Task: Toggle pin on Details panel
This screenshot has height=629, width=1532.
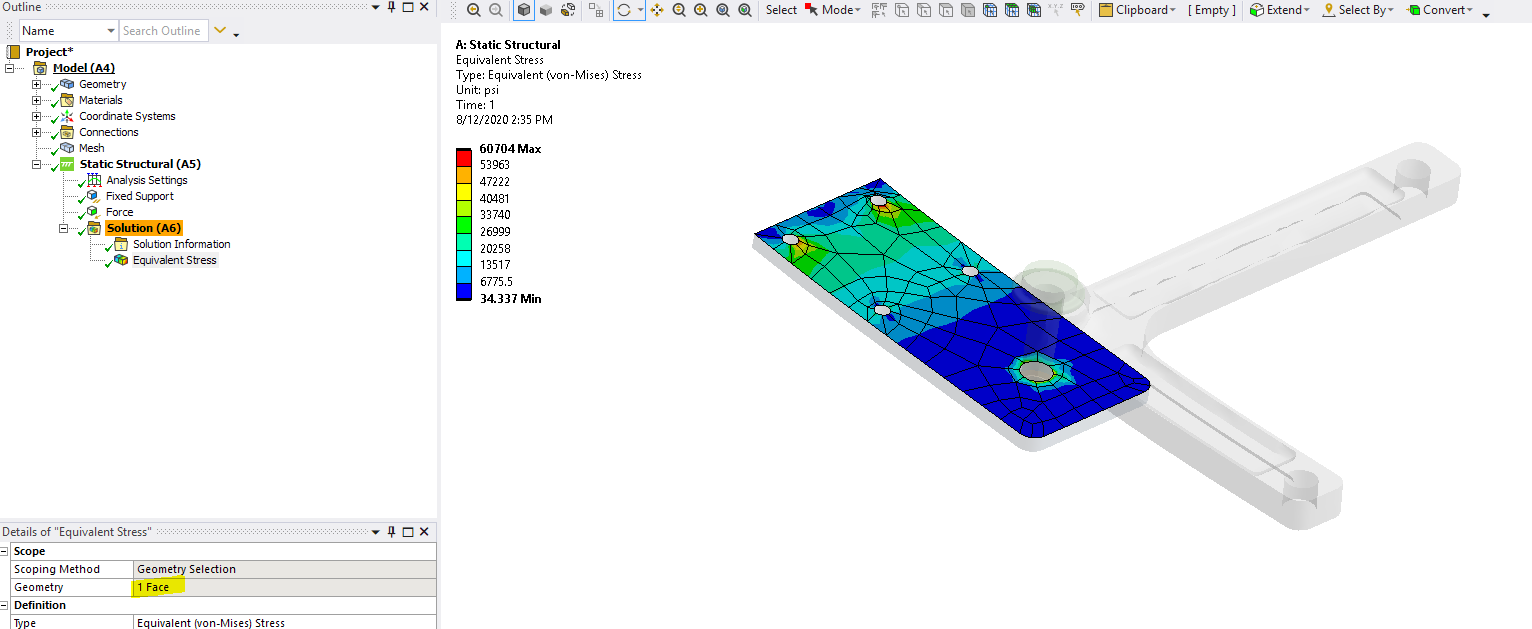Action: [x=391, y=532]
